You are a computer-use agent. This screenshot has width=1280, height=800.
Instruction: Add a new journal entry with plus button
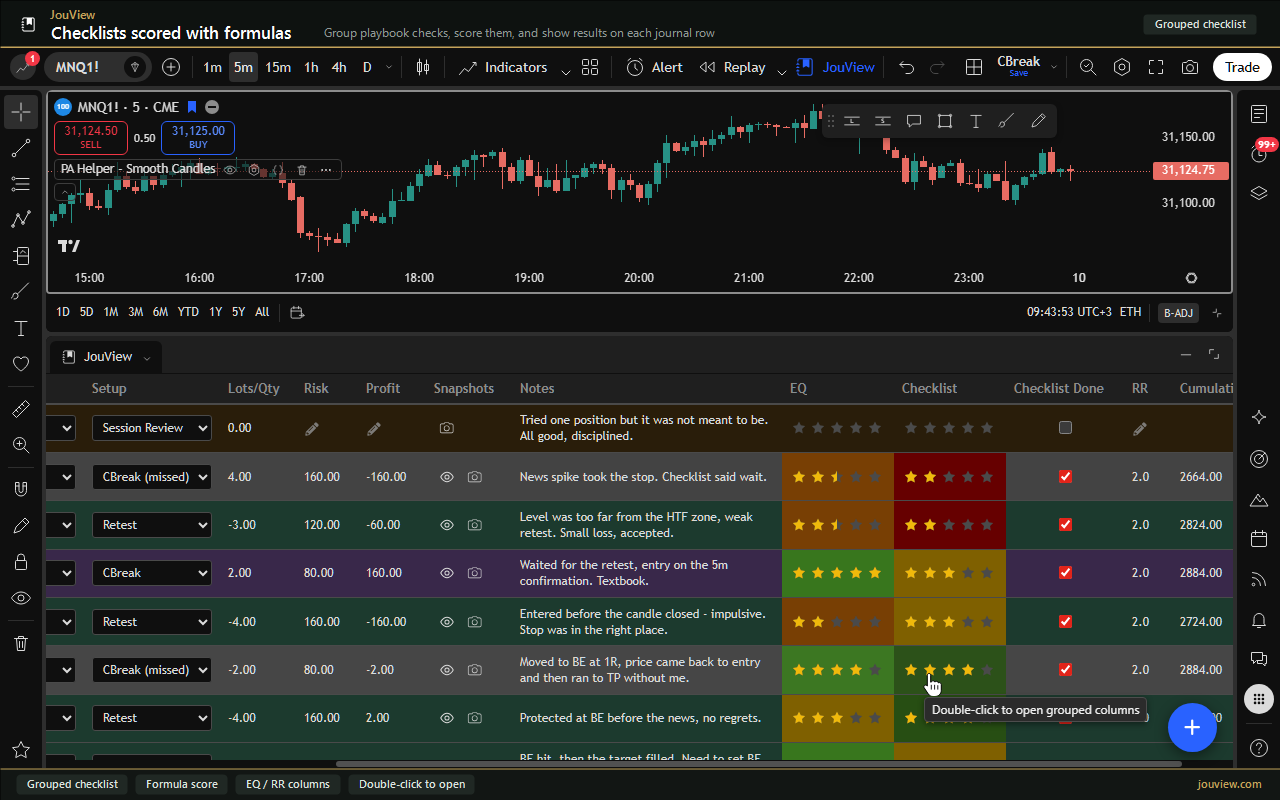[x=1192, y=727]
